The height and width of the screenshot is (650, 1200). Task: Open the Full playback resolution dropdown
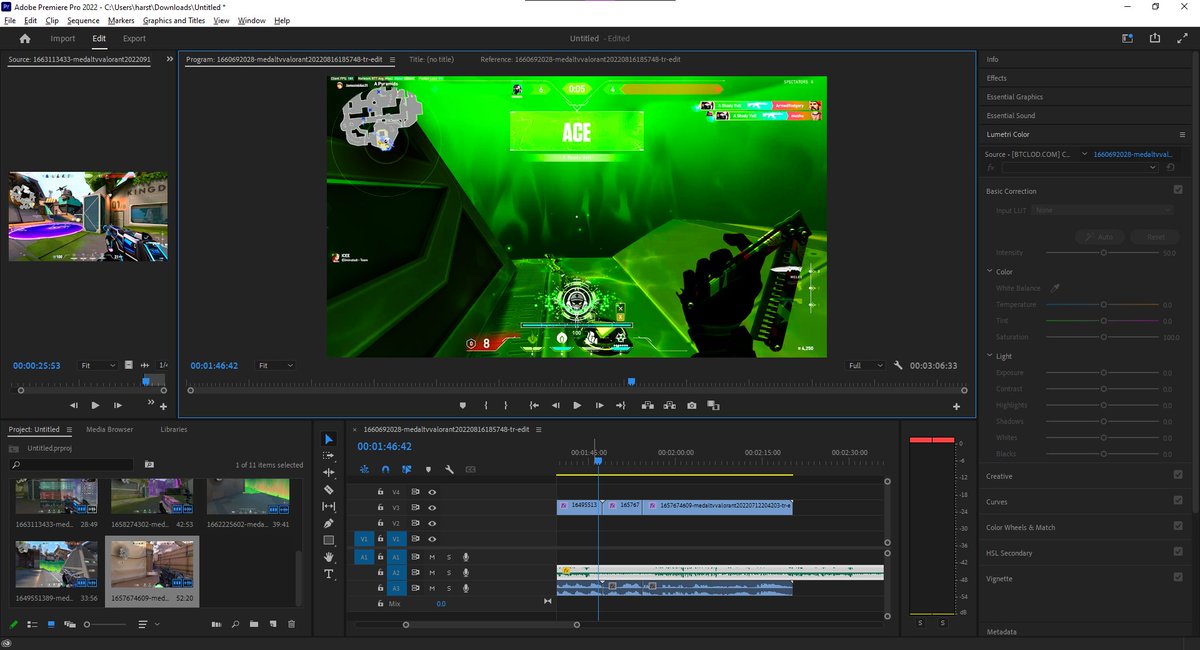(865, 366)
